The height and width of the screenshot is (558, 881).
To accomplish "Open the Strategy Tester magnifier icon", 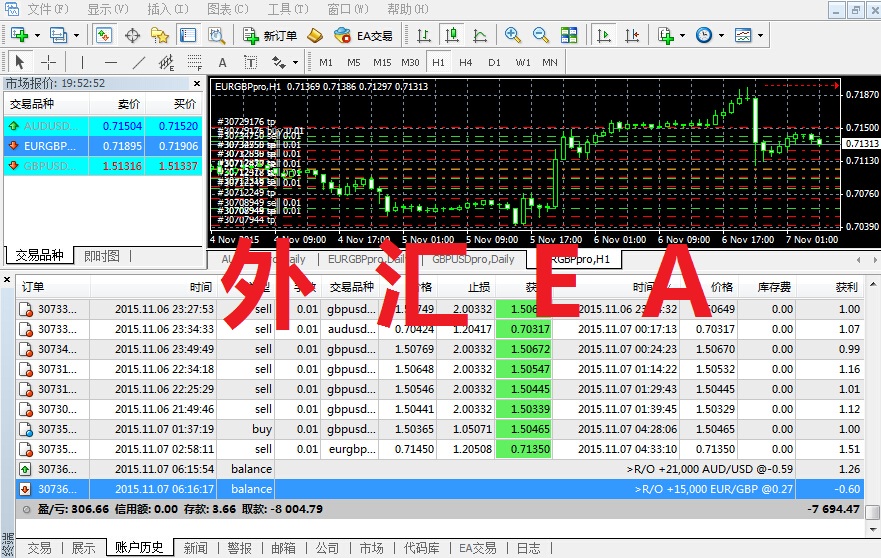I will [216, 35].
